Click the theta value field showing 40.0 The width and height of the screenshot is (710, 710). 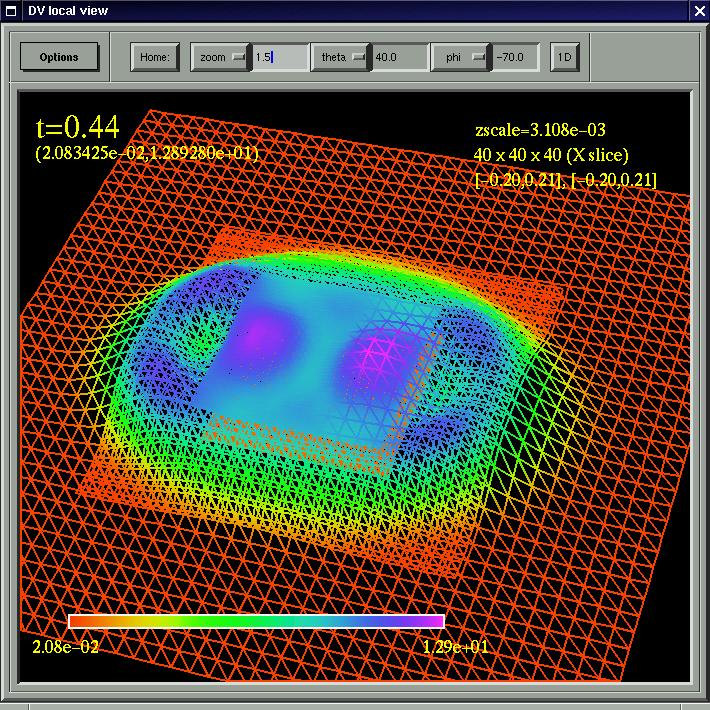tap(400, 57)
